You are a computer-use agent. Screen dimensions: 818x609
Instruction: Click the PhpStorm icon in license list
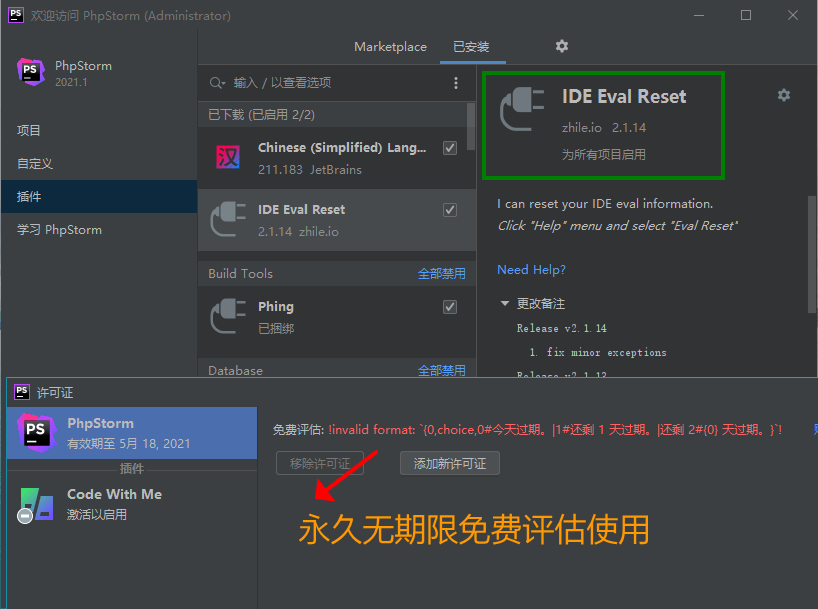click(36, 433)
